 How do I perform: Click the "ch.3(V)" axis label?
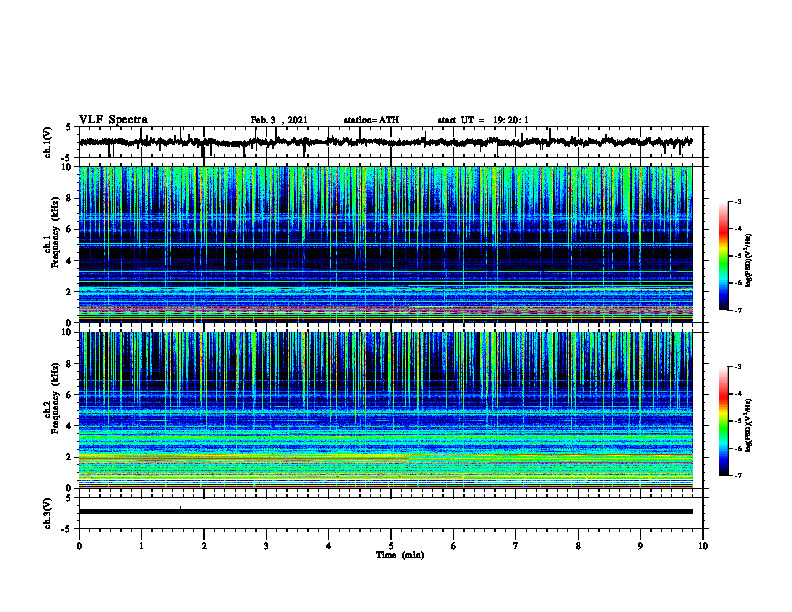pyautogui.click(x=48, y=514)
